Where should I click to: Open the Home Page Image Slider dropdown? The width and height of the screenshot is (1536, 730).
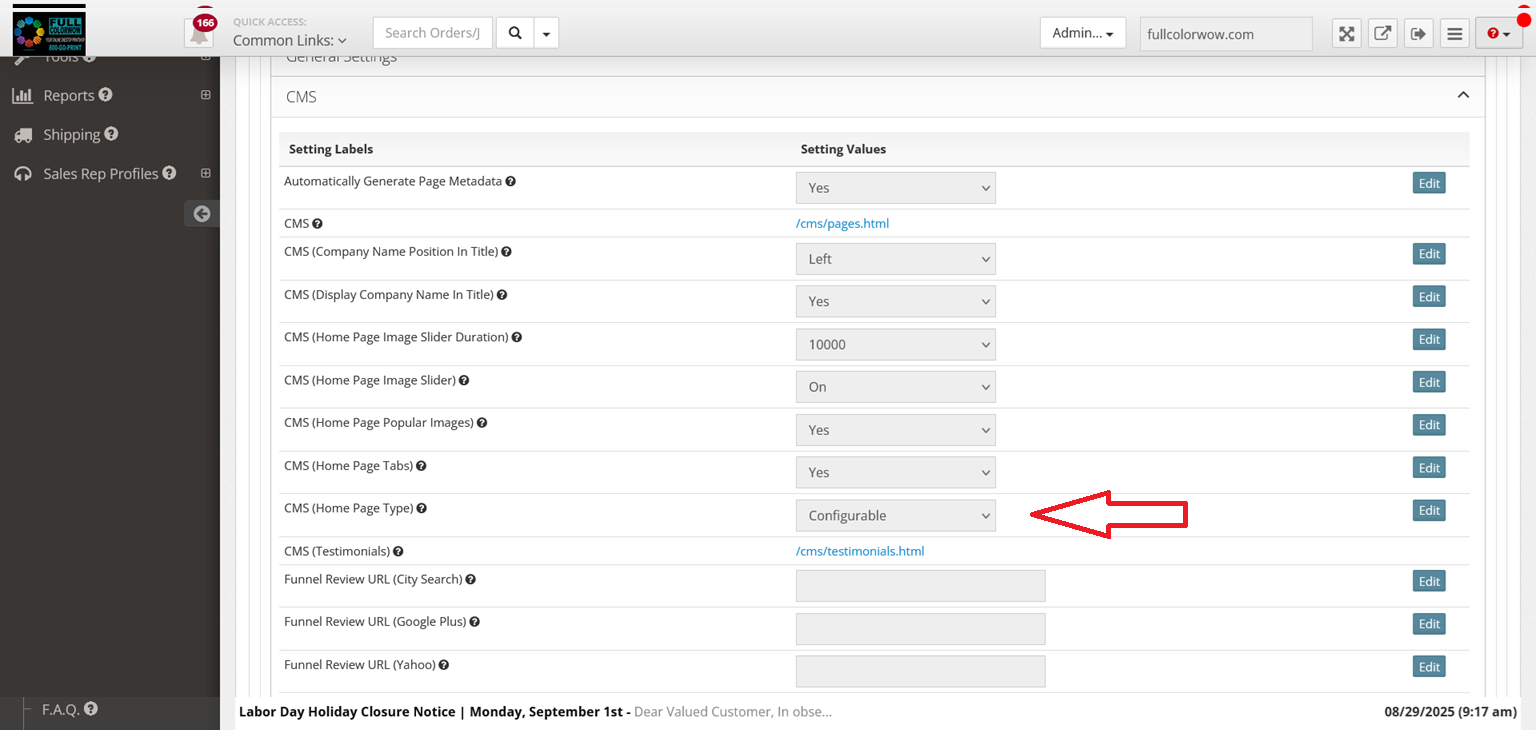[895, 387]
